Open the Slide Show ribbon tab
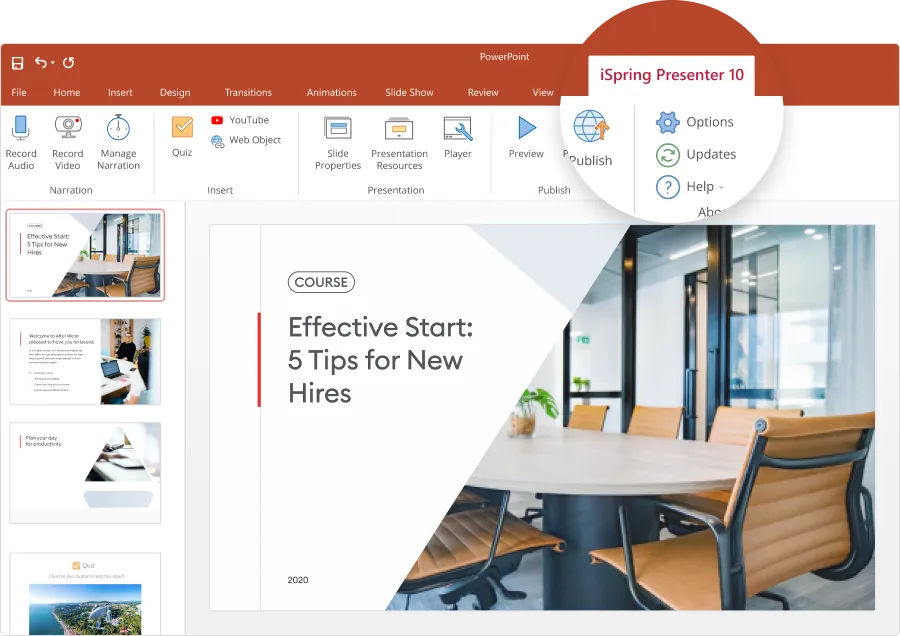The width and height of the screenshot is (900, 636). click(x=409, y=92)
